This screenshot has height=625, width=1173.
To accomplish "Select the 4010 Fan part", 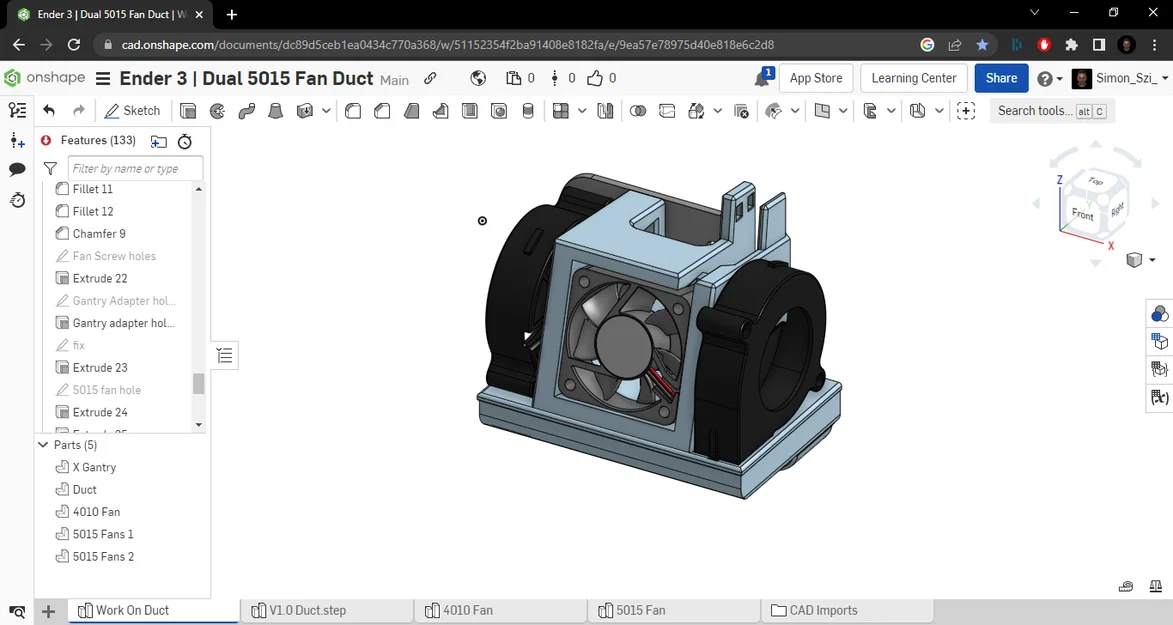I will [x=94, y=511].
